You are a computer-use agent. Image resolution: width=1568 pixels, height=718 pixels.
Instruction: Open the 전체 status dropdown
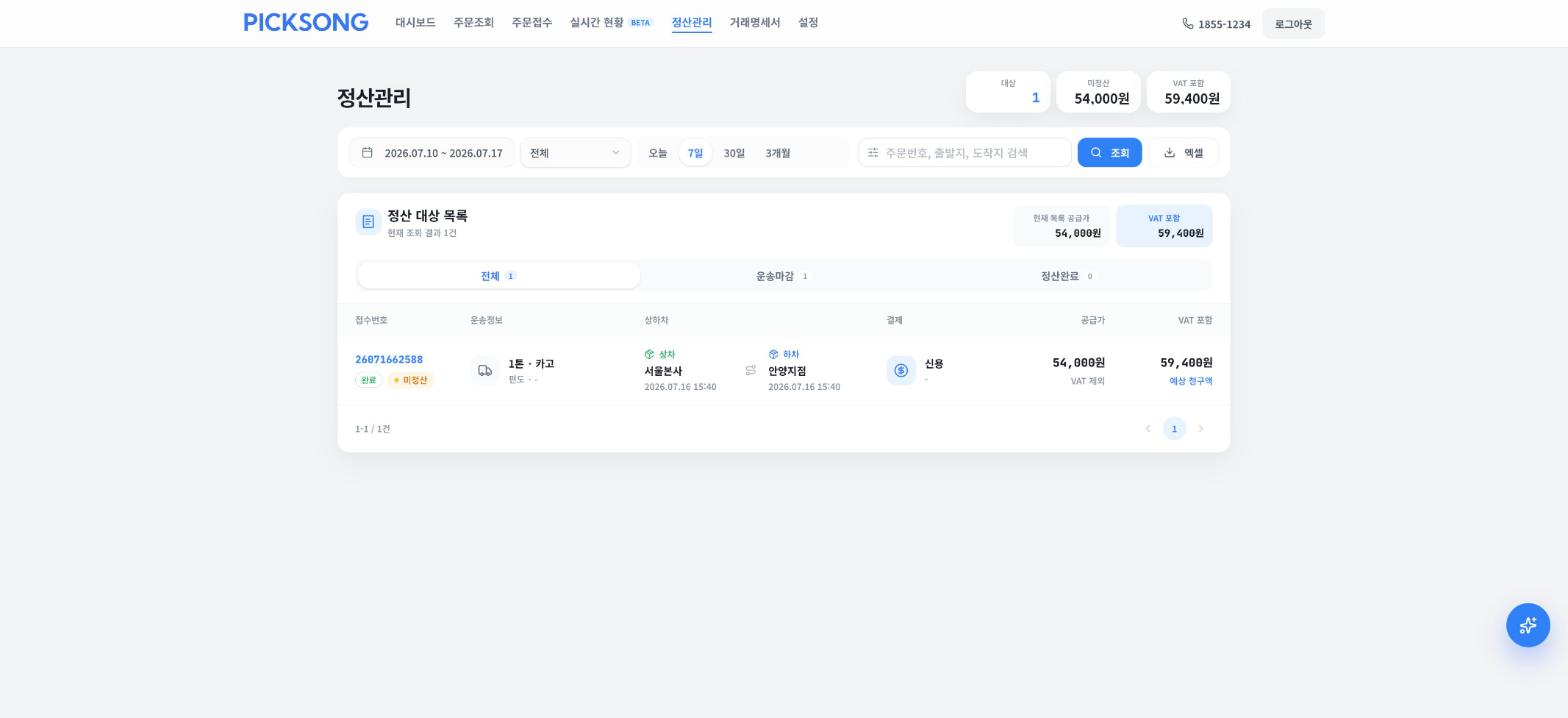(x=575, y=153)
